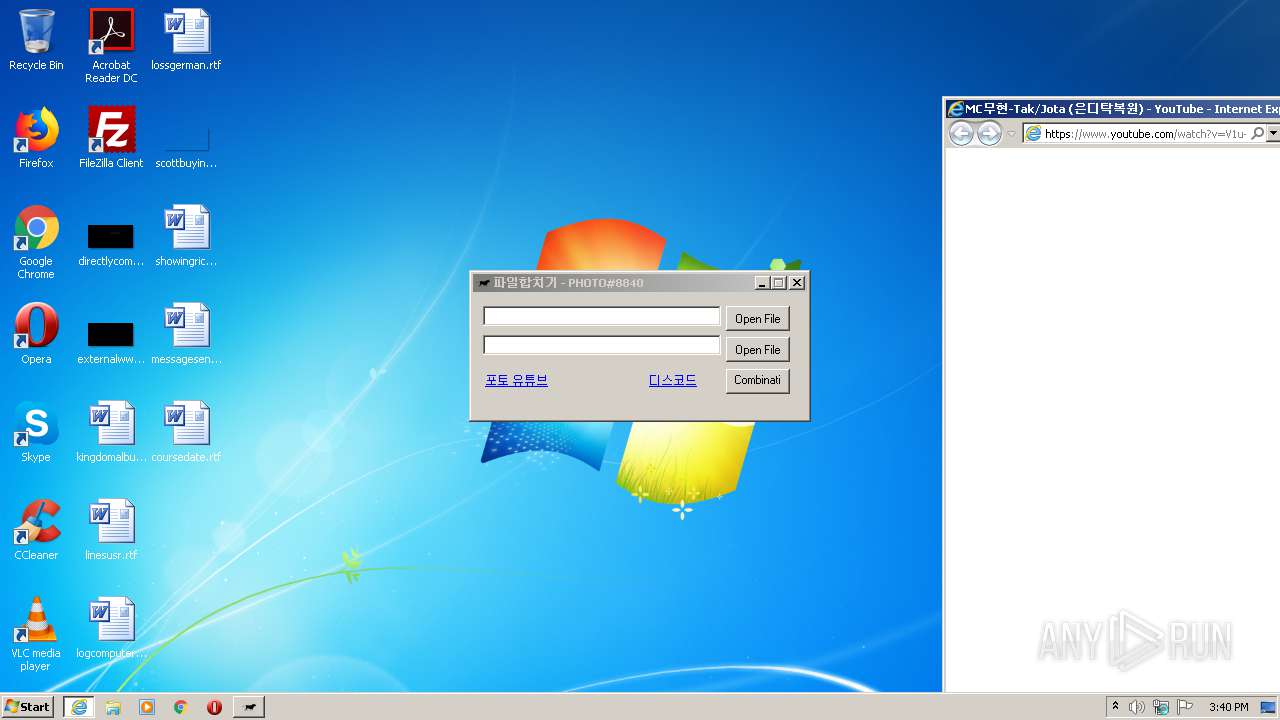Open the 디스코드 link

[673, 381]
